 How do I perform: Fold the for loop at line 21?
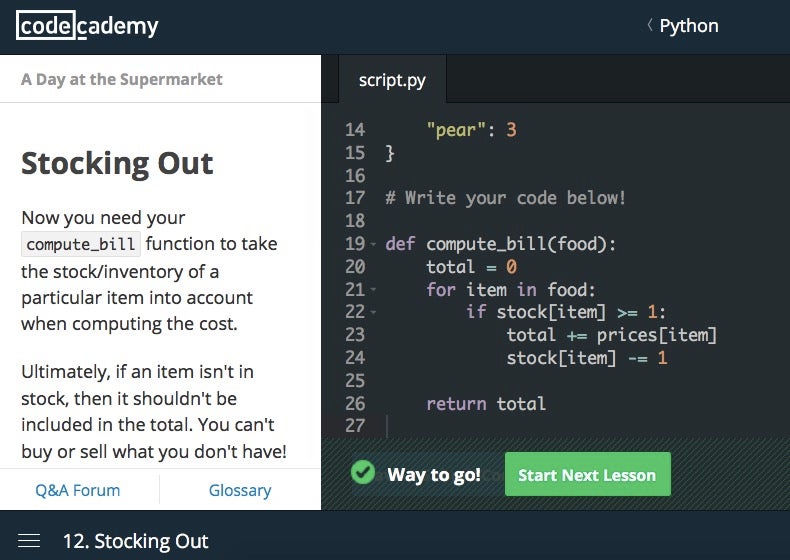[x=374, y=290]
